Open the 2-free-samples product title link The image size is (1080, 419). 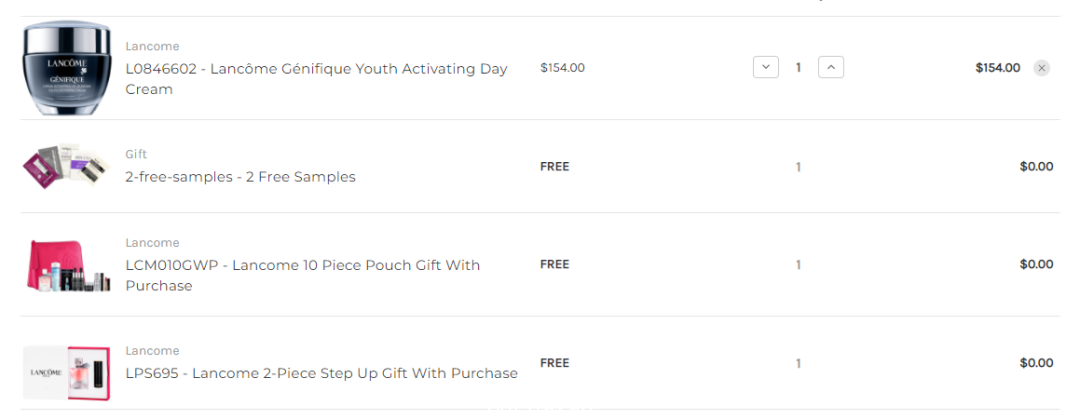(240, 177)
